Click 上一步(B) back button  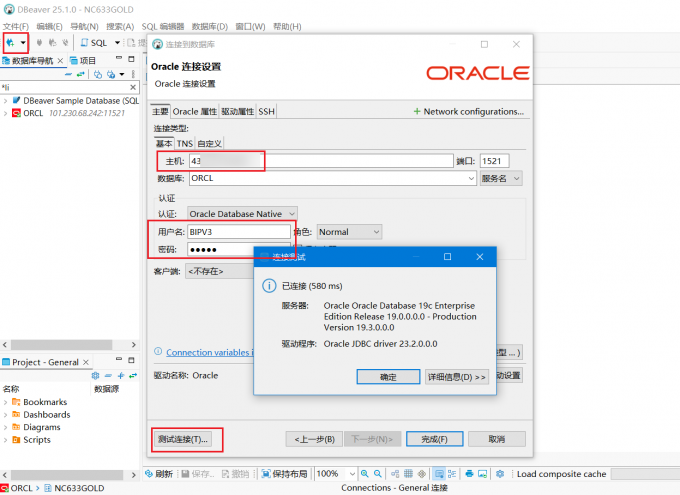point(314,439)
